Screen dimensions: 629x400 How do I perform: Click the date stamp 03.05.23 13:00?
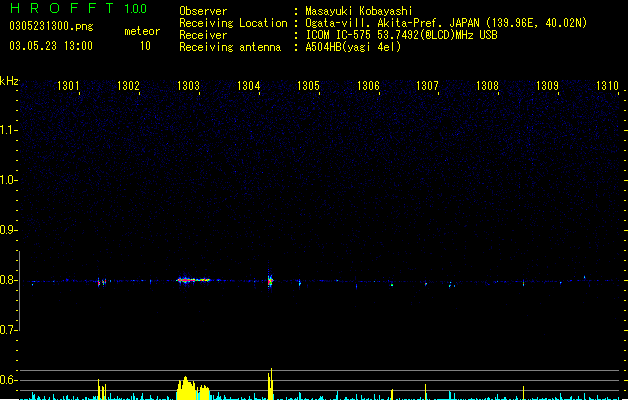pos(51,46)
